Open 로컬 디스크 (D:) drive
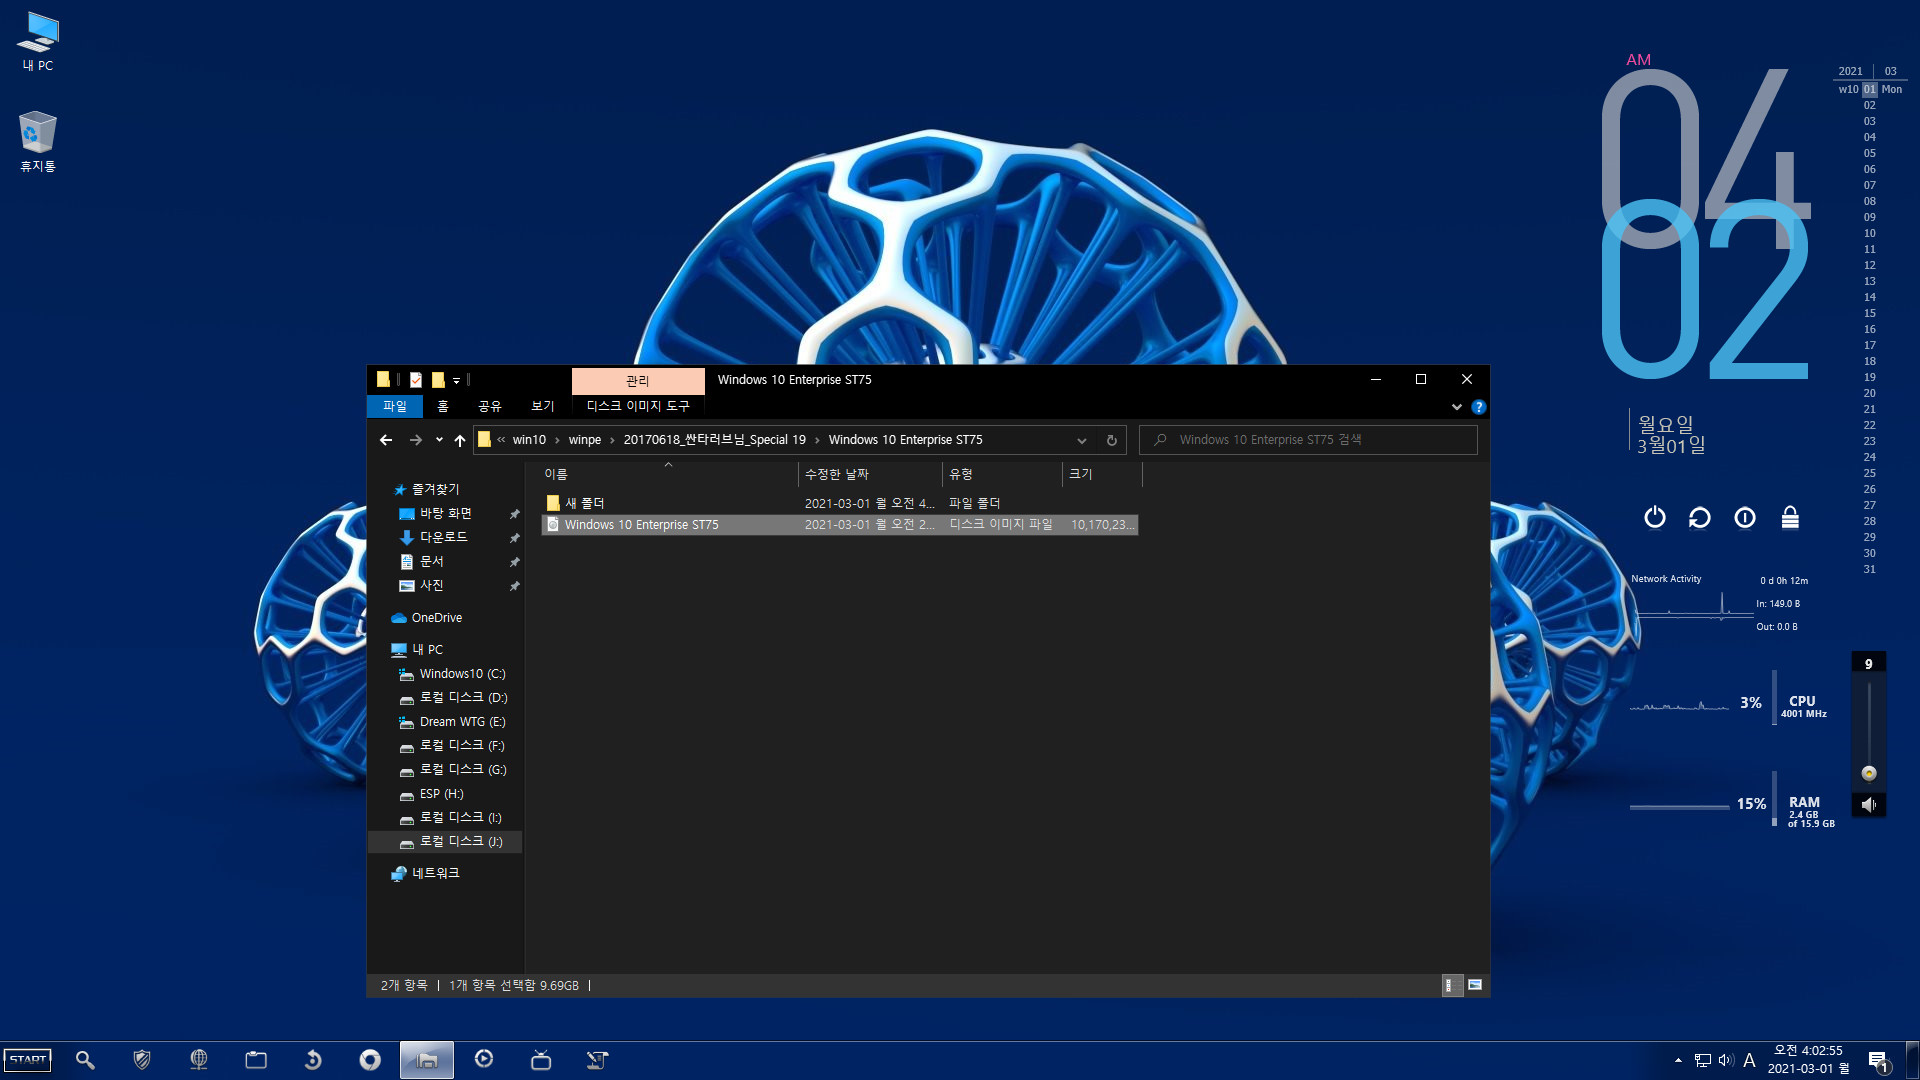 click(463, 697)
